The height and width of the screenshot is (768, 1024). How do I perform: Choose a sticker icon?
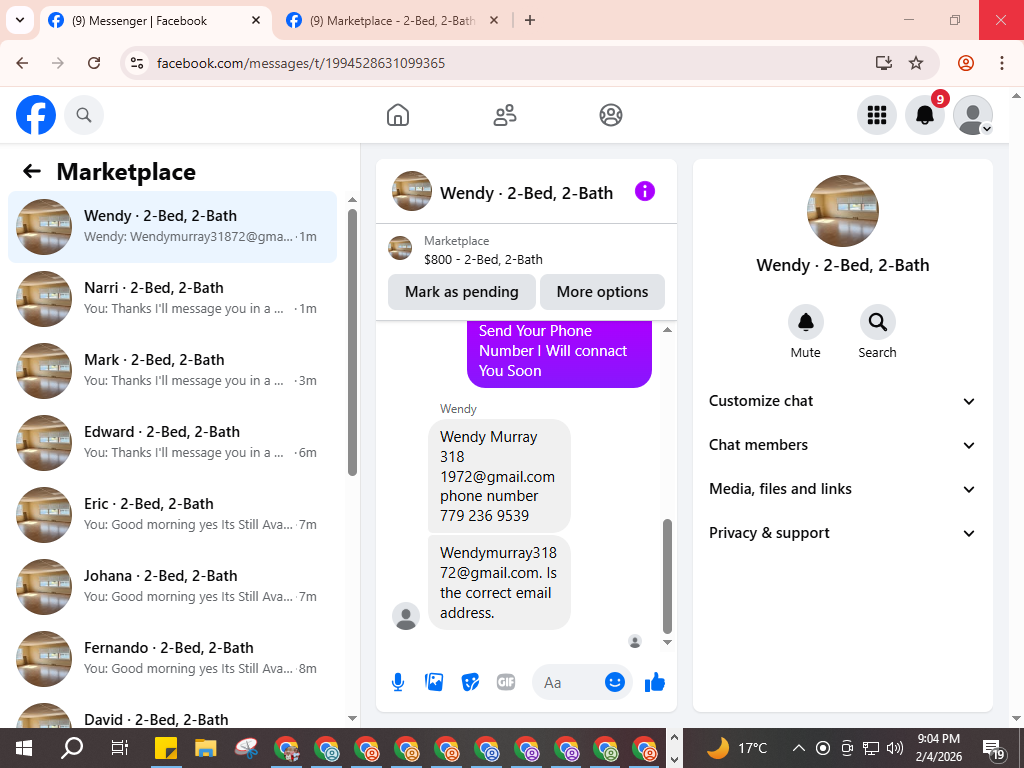[x=470, y=682]
